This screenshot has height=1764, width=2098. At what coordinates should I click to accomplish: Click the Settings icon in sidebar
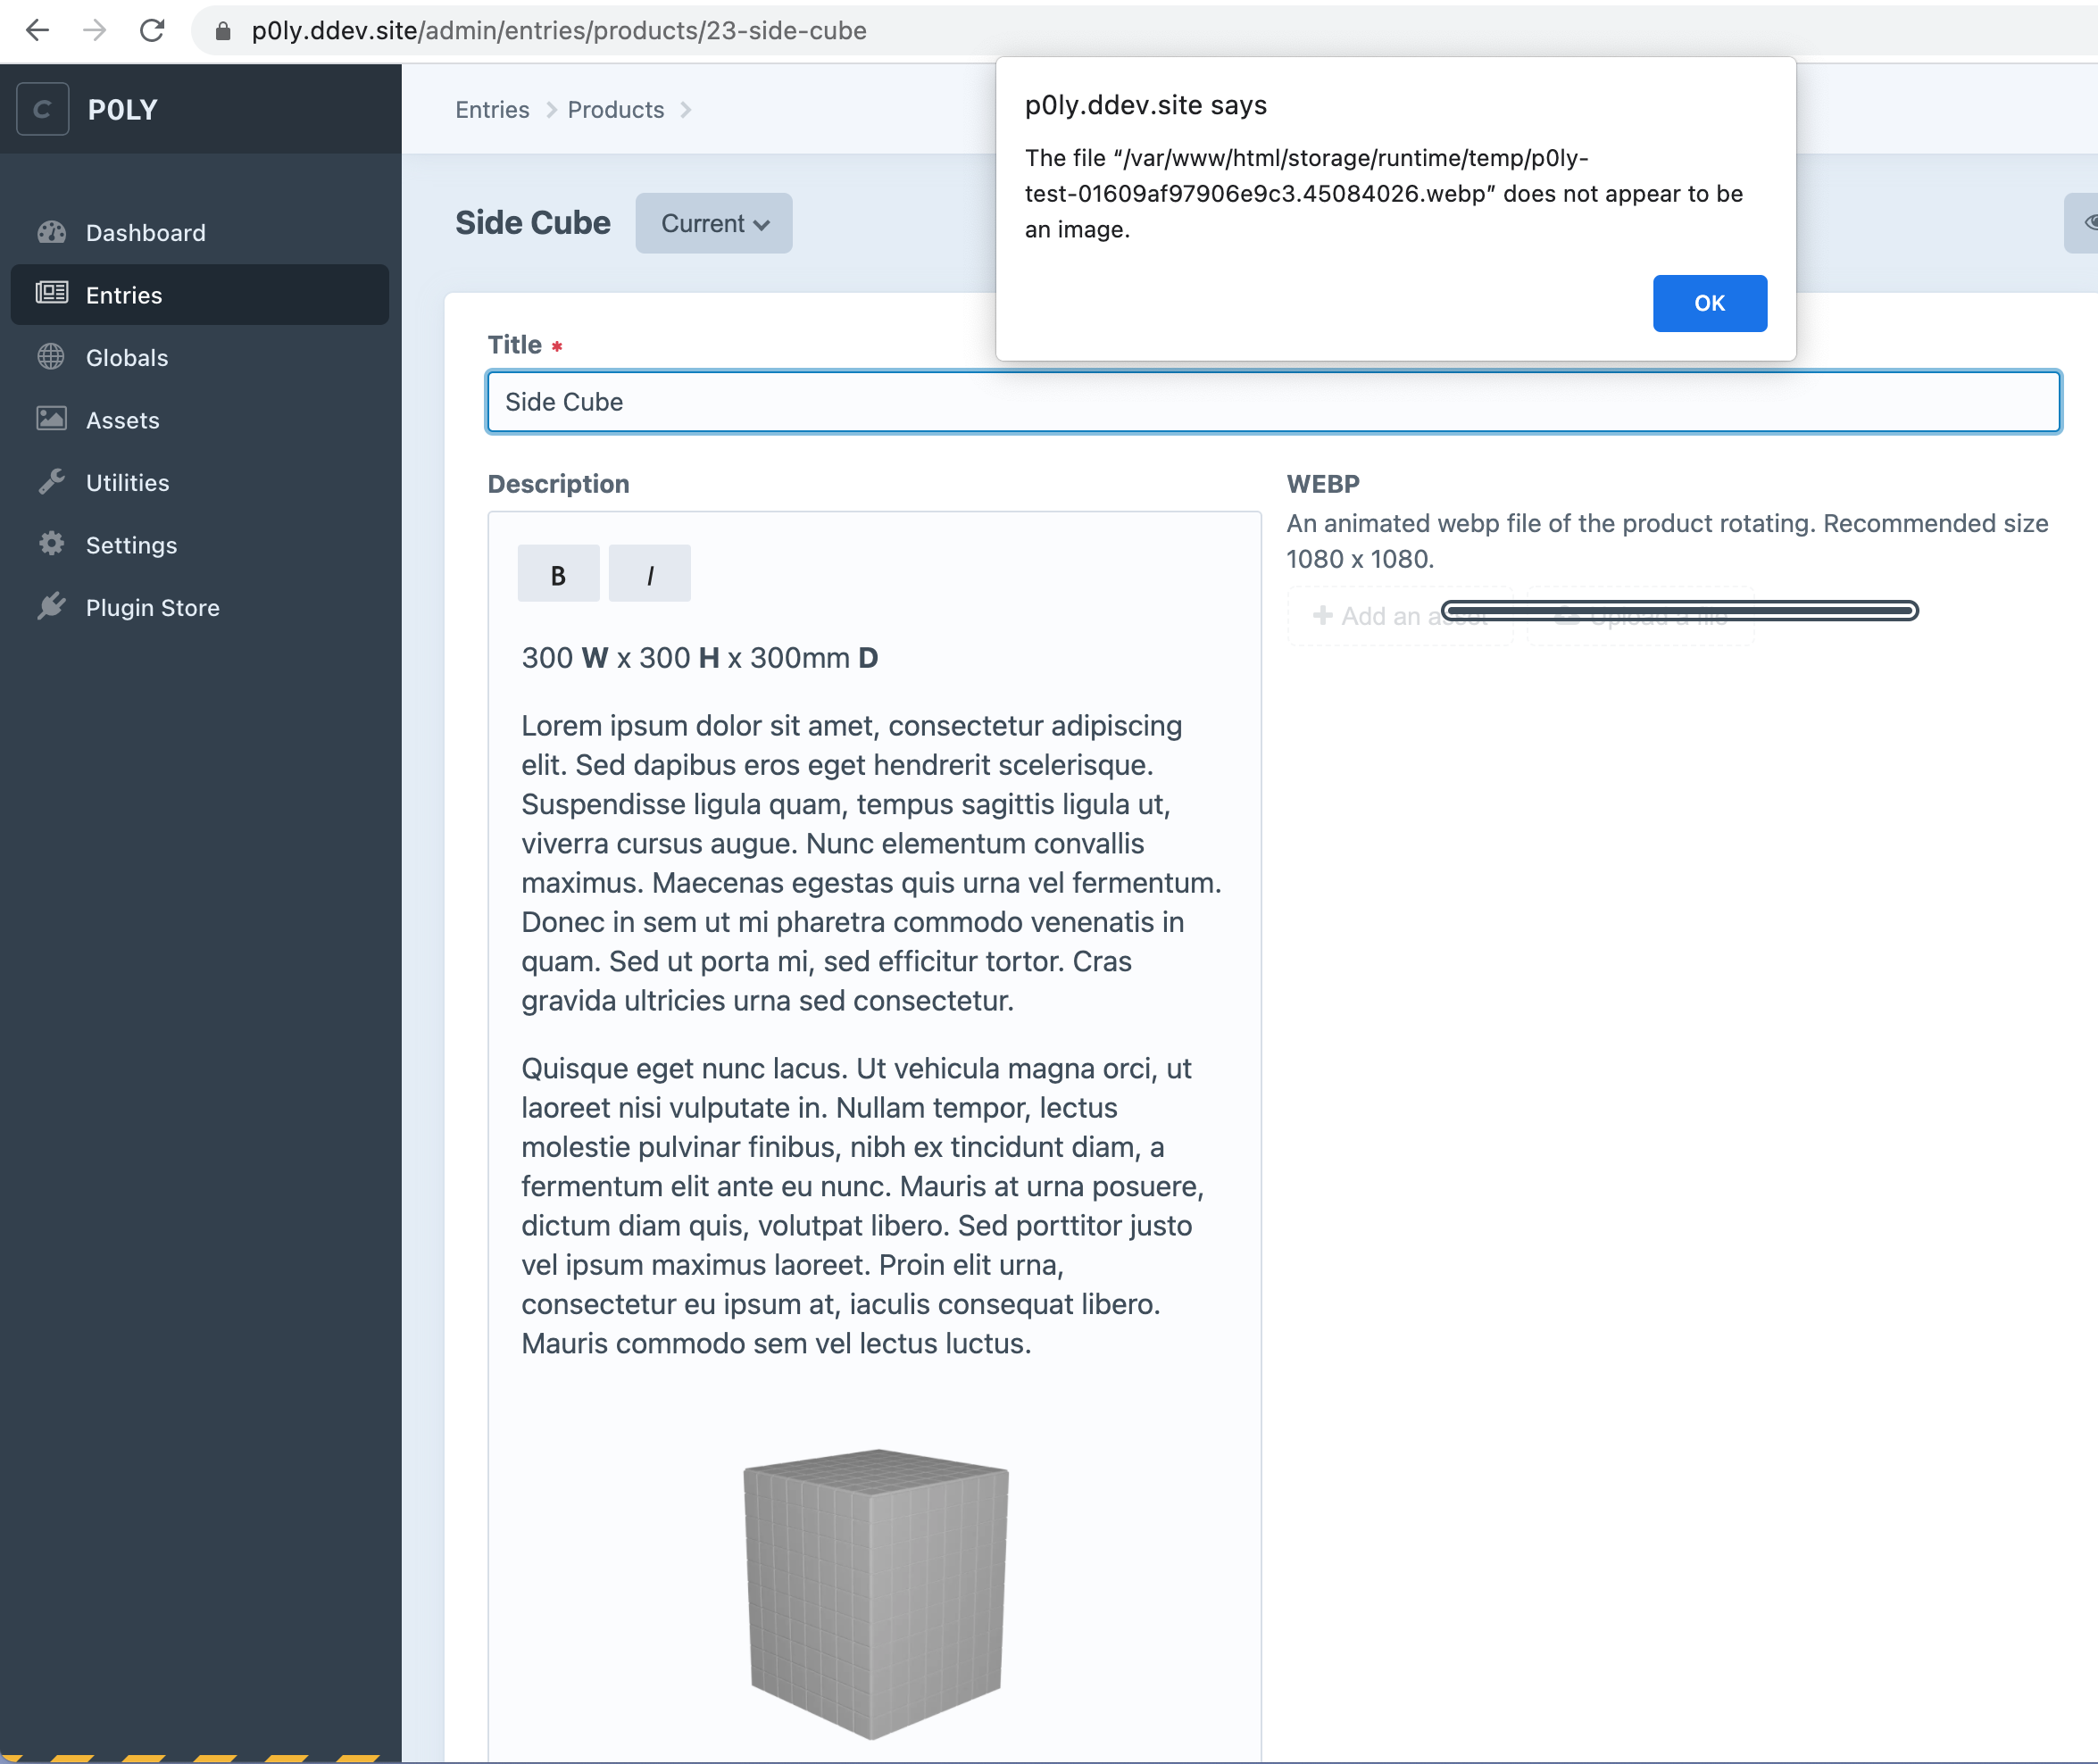coord(49,545)
